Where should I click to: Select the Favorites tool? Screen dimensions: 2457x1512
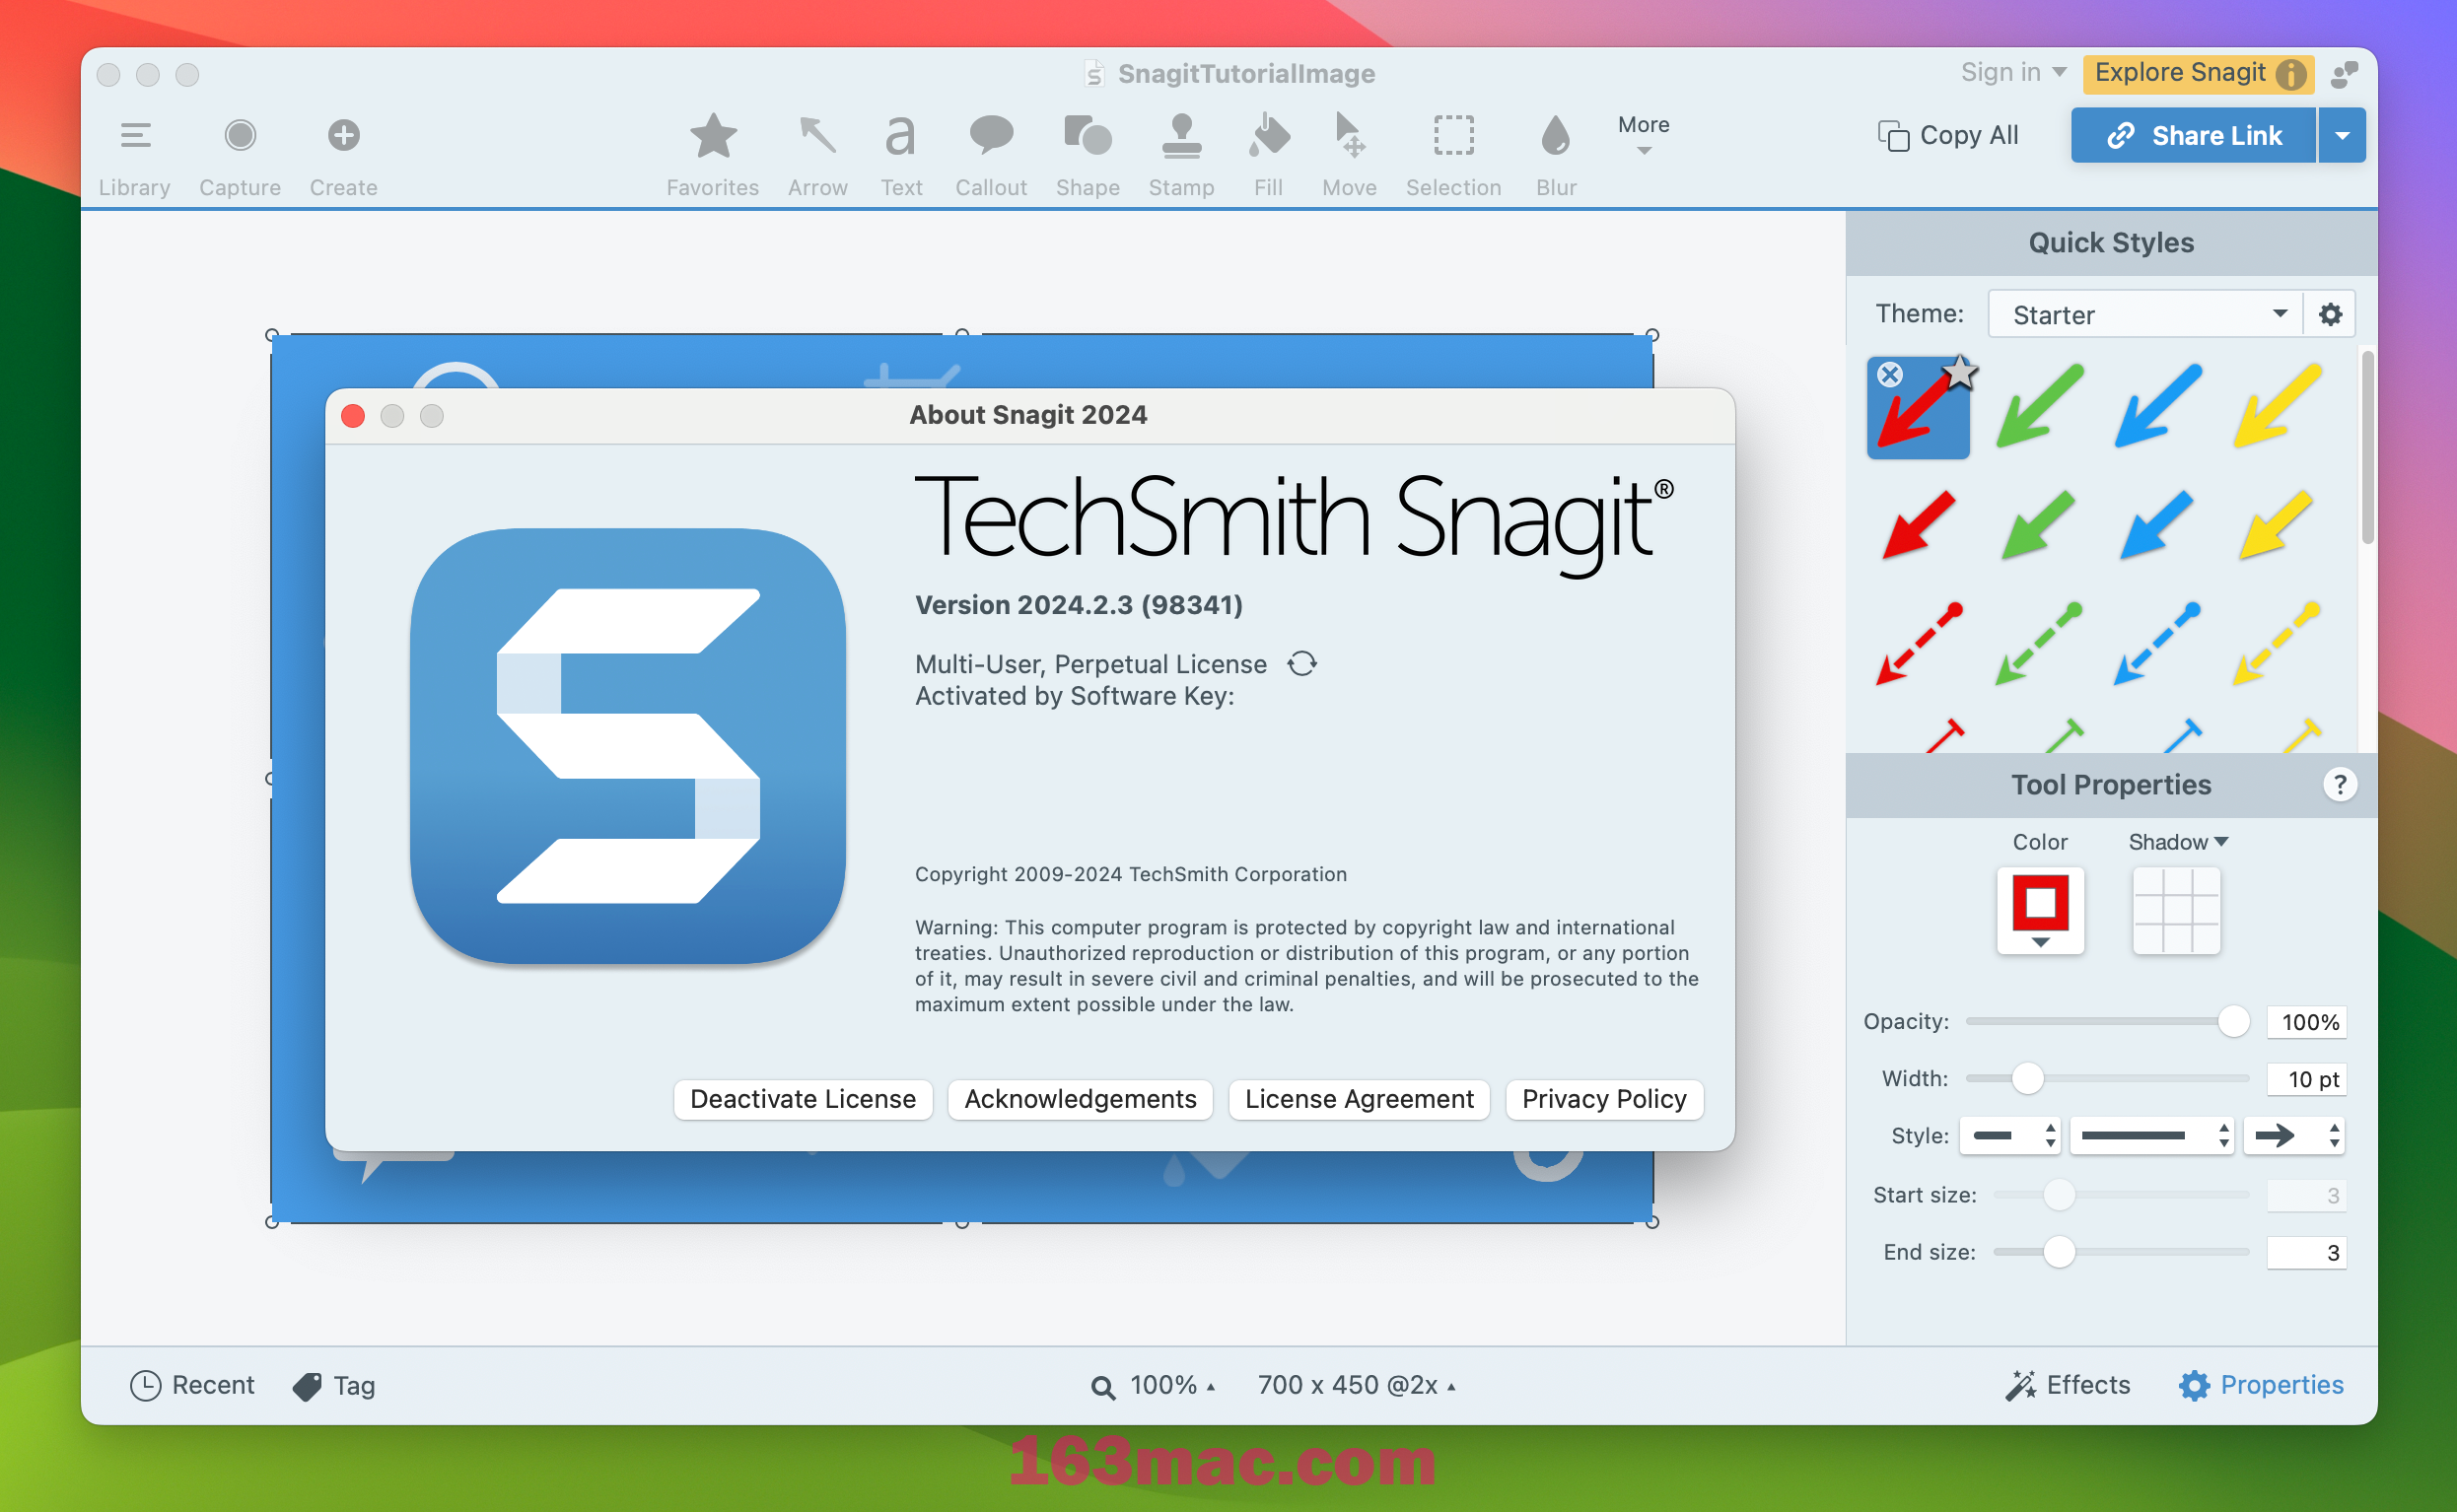[x=712, y=155]
